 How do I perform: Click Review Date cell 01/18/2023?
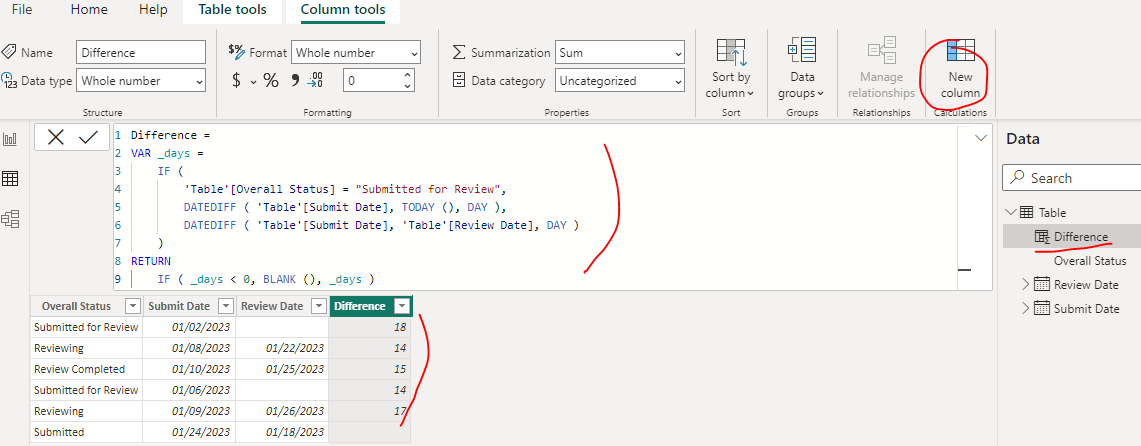point(282,432)
